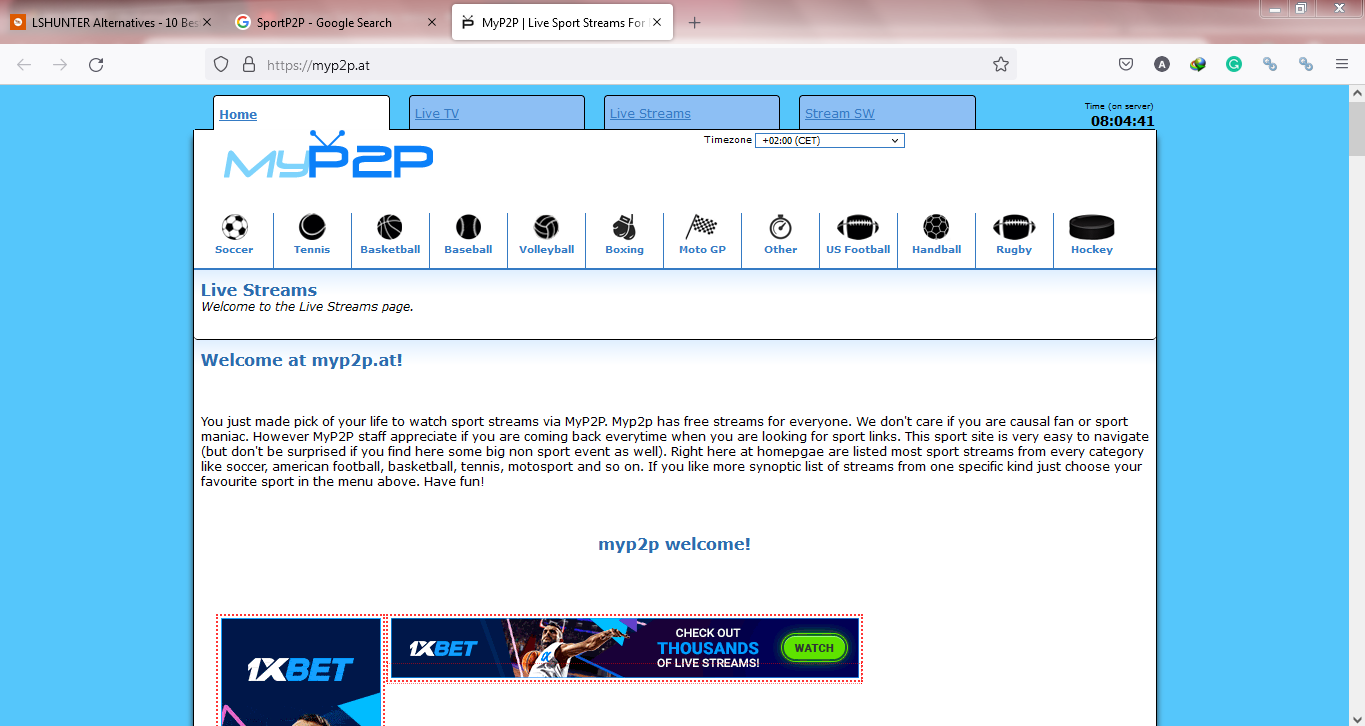
Task: Click the Soccer text link
Action: coord(234,250)
